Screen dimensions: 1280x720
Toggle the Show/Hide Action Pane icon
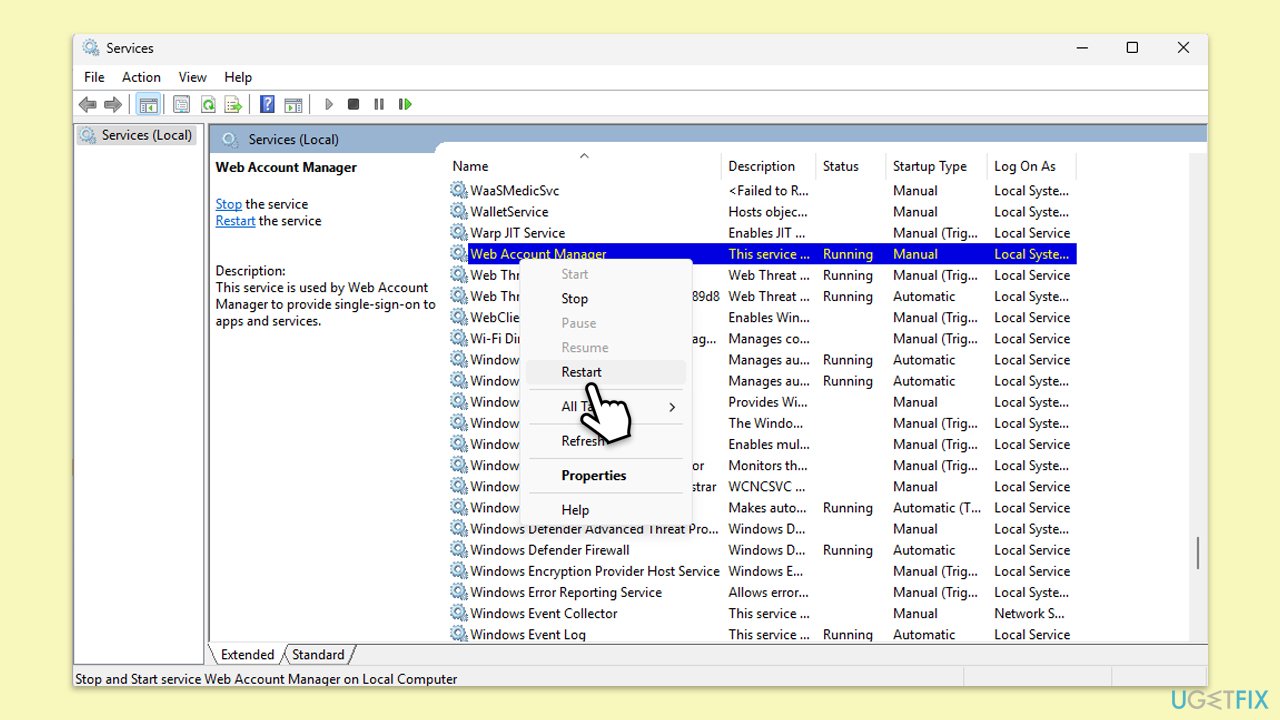click(293, 104)
